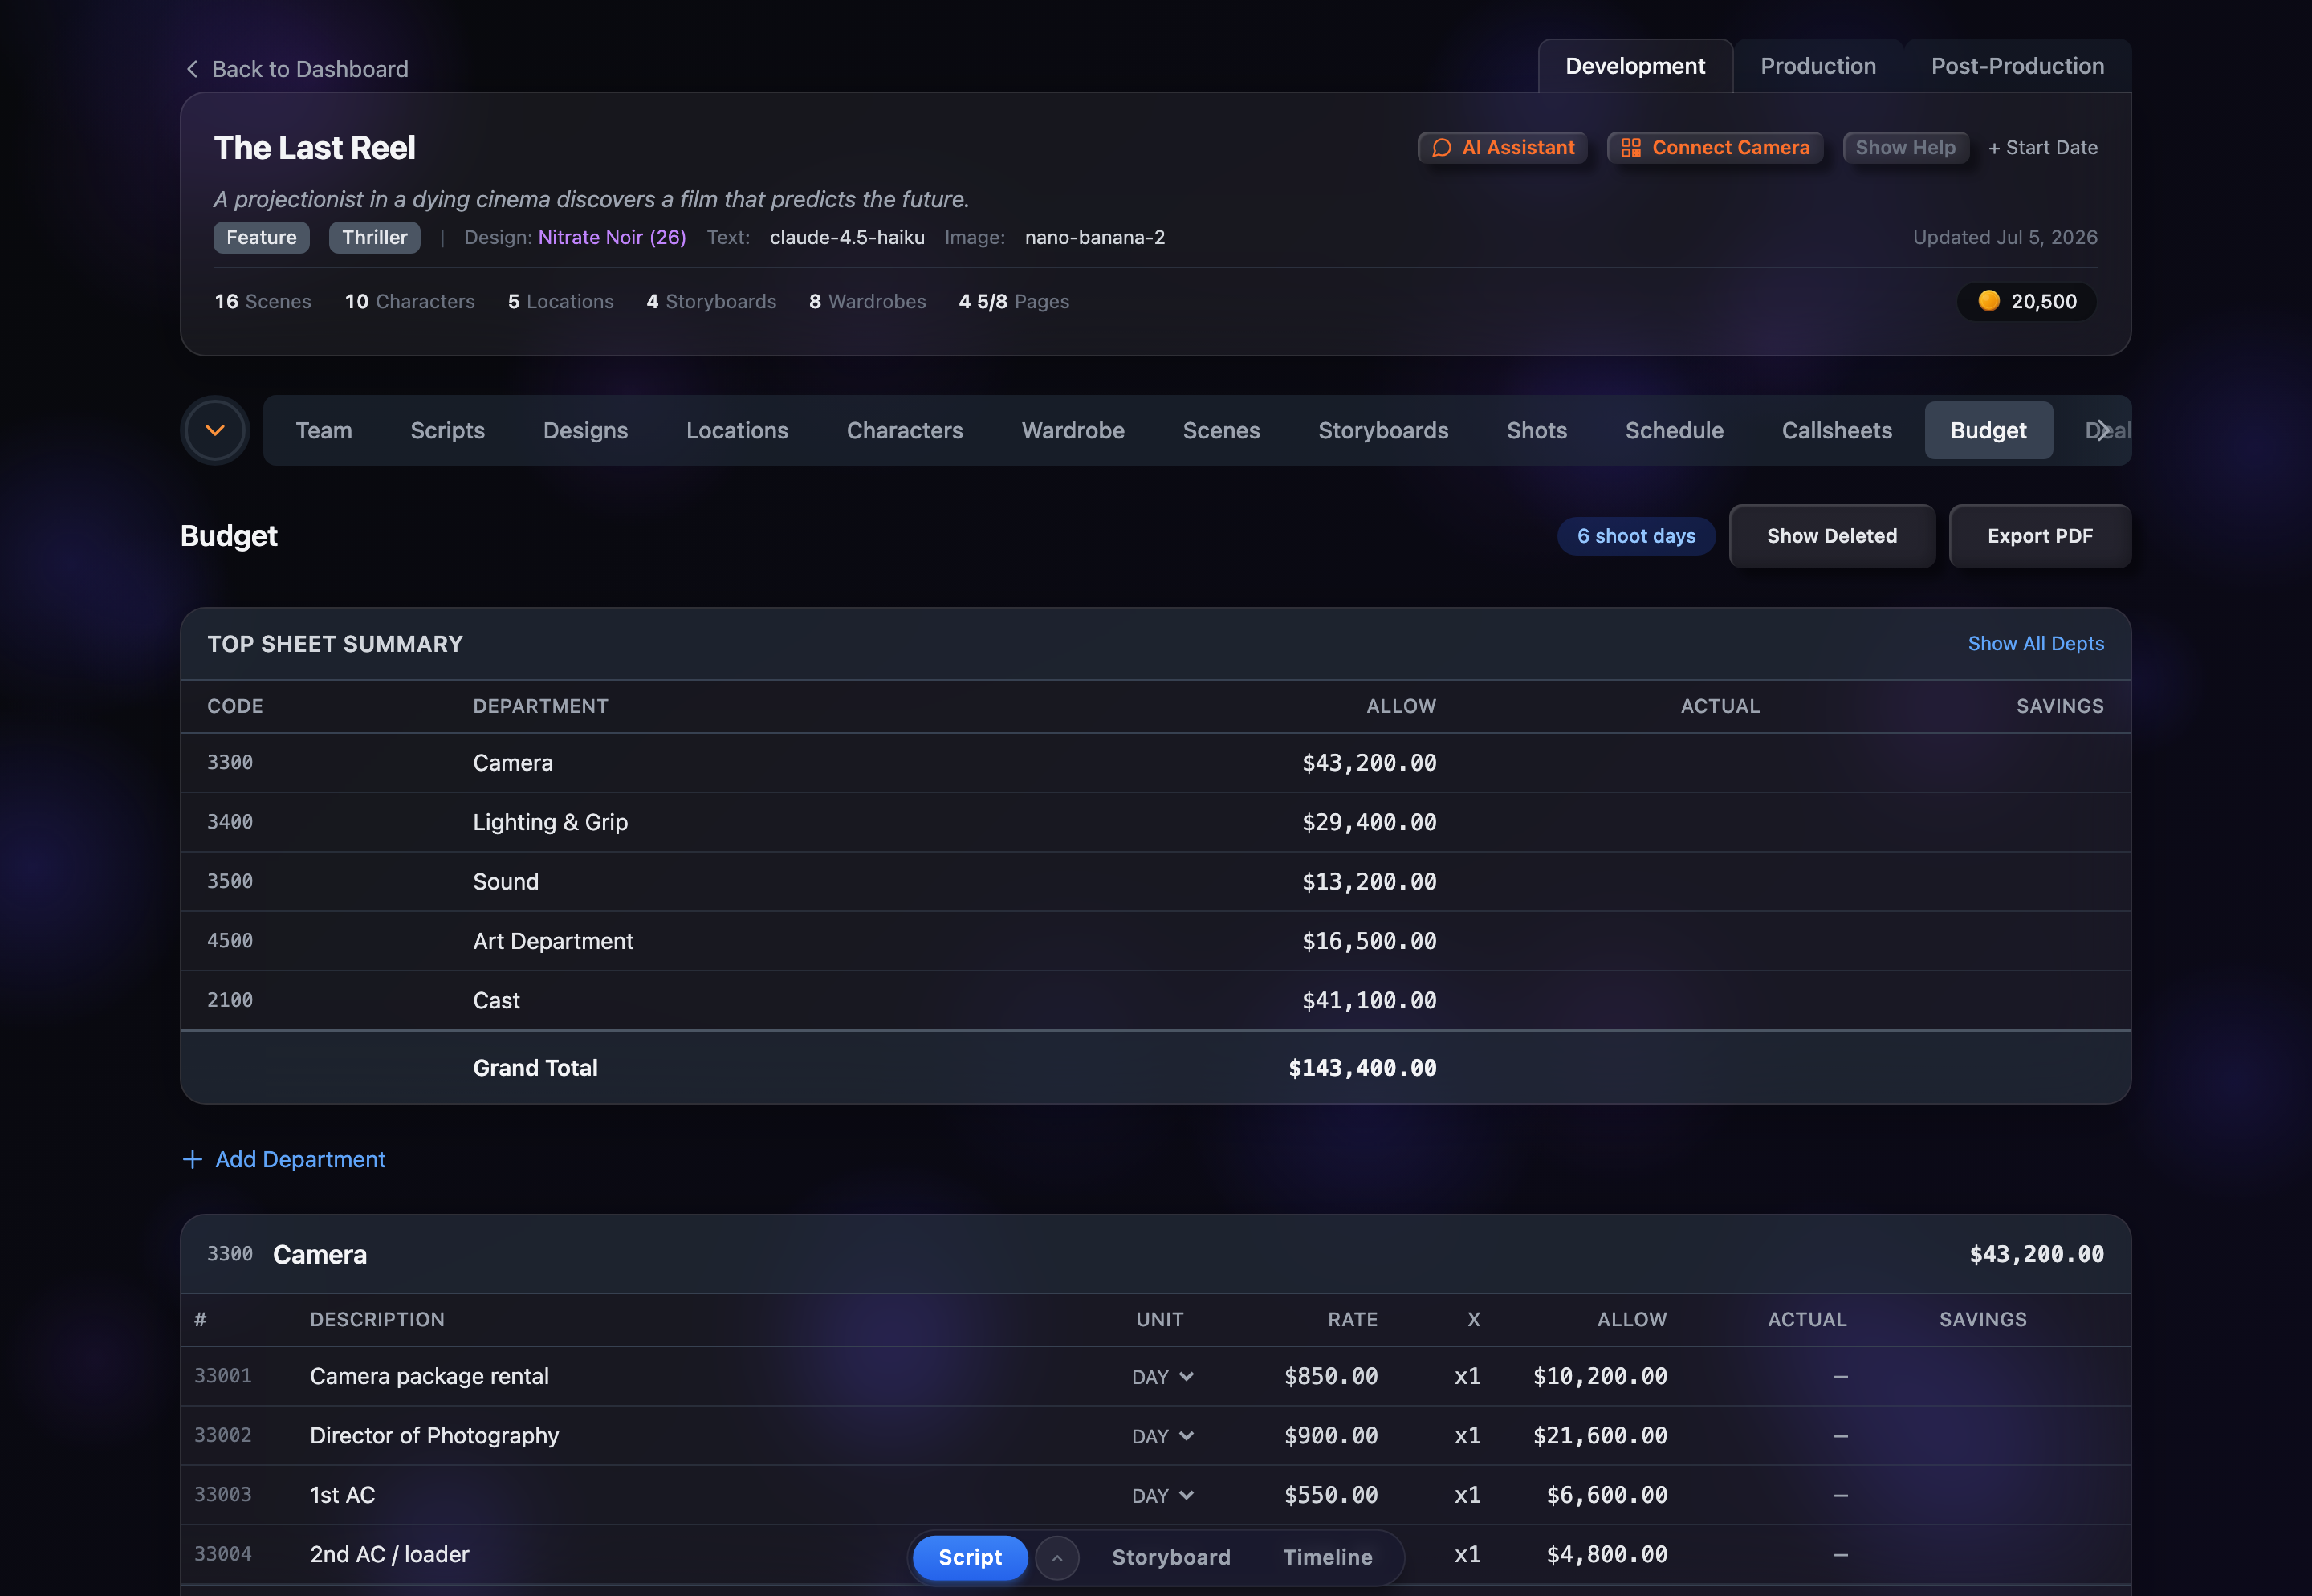The height and width of the screenshot is (1596, 2312).
Task: Click the 2nd AC / loader description
Action: (389, 1555)
